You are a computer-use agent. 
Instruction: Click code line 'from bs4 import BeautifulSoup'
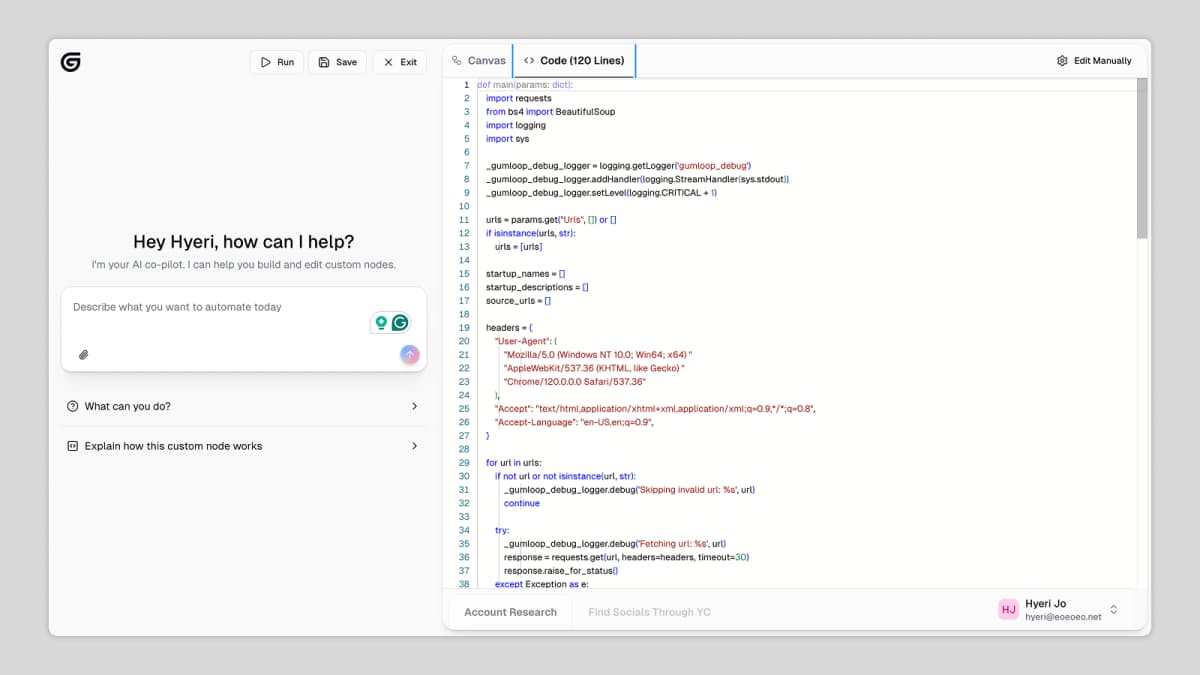(x=550, y=112)
